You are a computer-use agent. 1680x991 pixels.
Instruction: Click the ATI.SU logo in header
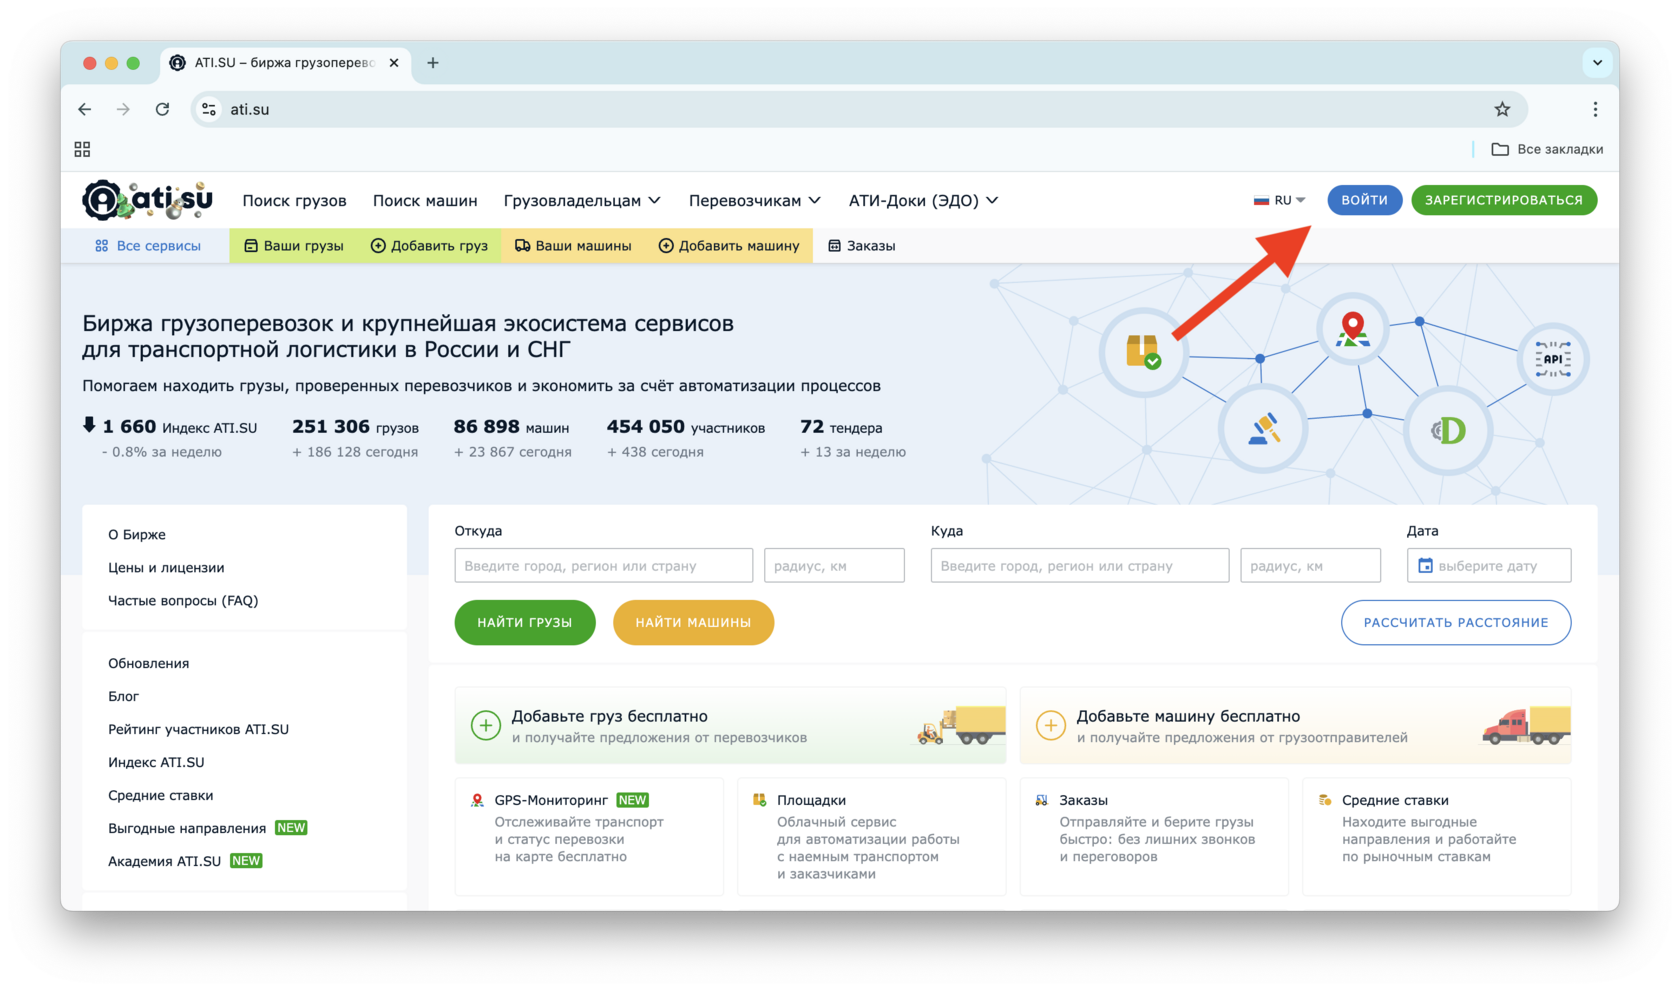click(147, 200)
